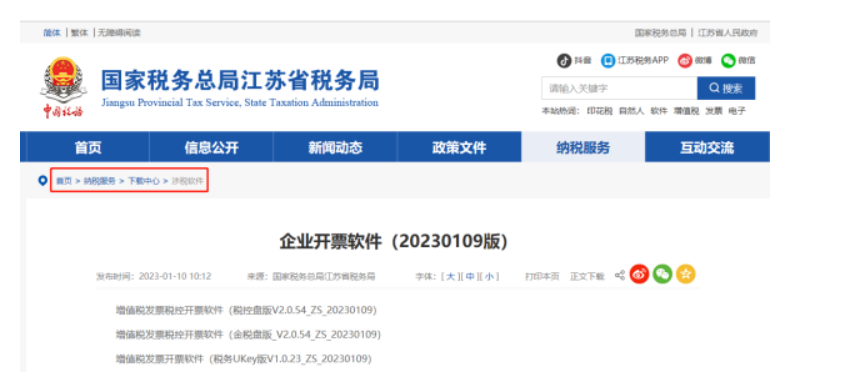Focus the 请输入关键字 search field
The image size is (844, 384).
(619, 88)
